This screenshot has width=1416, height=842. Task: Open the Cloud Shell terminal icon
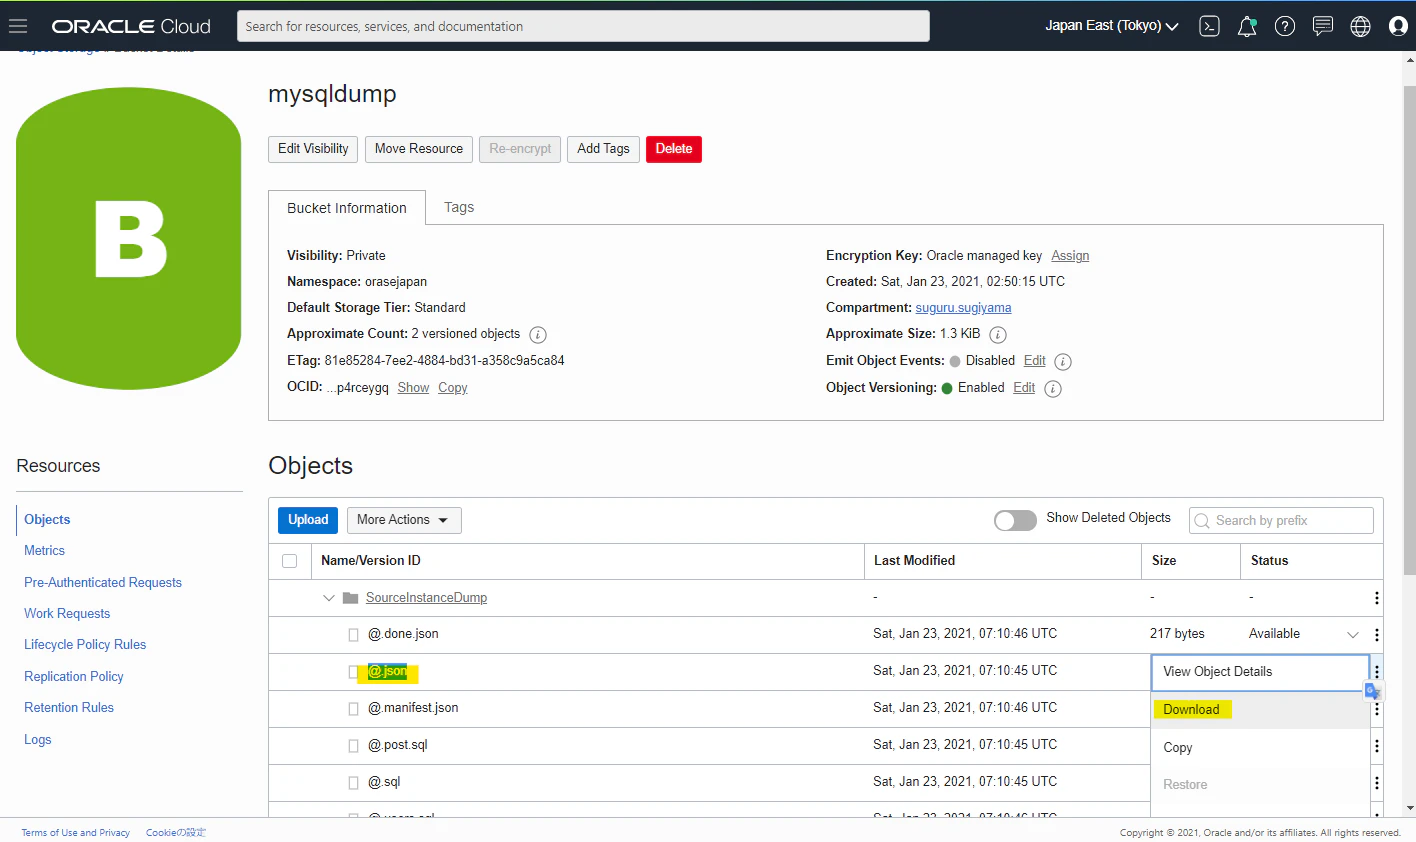tap(1209, 26)
